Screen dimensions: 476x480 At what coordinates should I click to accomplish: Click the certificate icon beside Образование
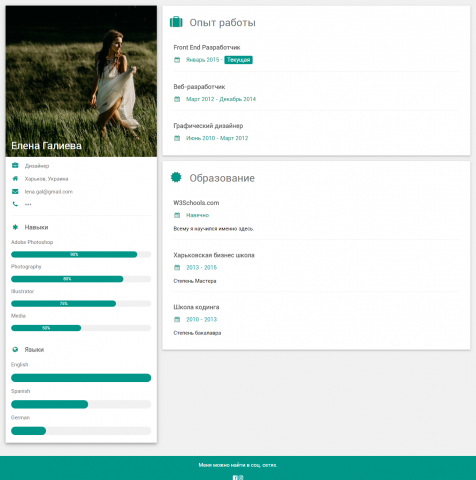(x=176, y=177)
